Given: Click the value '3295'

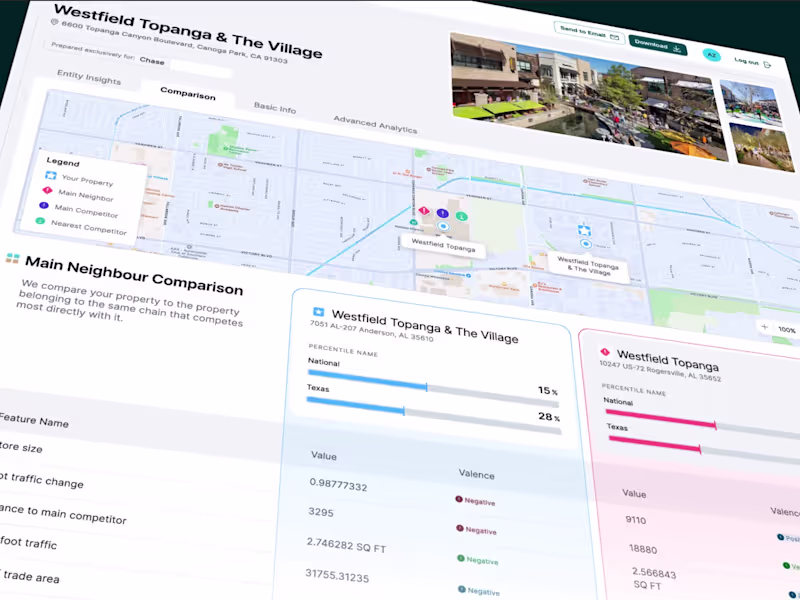Looking at the screenshot, I should click(321, 512).
